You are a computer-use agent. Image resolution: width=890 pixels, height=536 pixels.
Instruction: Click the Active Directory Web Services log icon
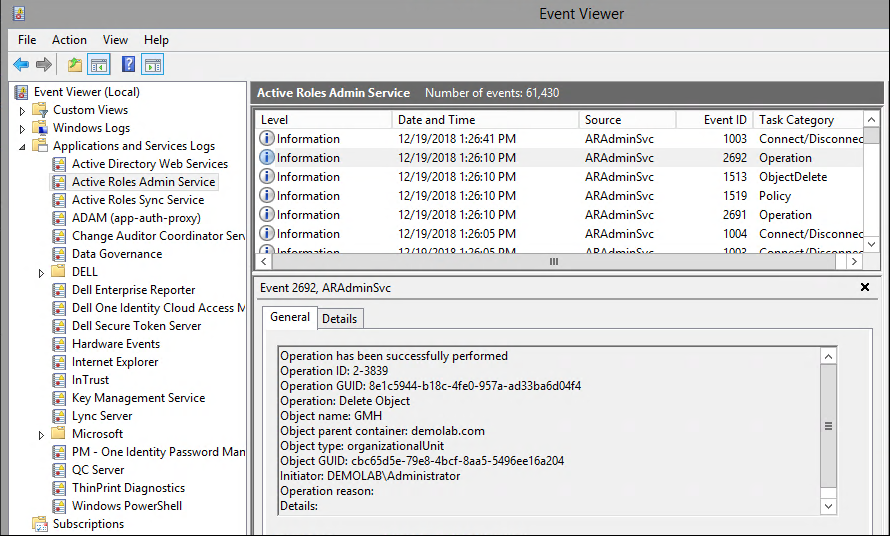[59, 164]
